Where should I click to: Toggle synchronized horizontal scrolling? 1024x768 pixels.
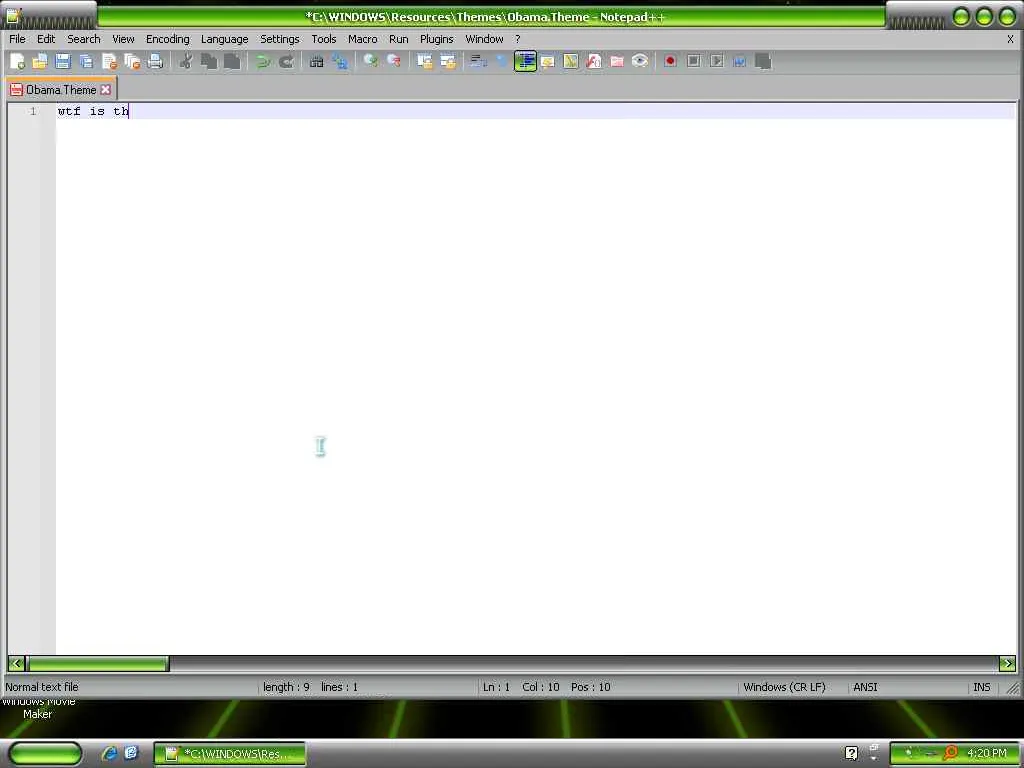(x=448, y=61)
